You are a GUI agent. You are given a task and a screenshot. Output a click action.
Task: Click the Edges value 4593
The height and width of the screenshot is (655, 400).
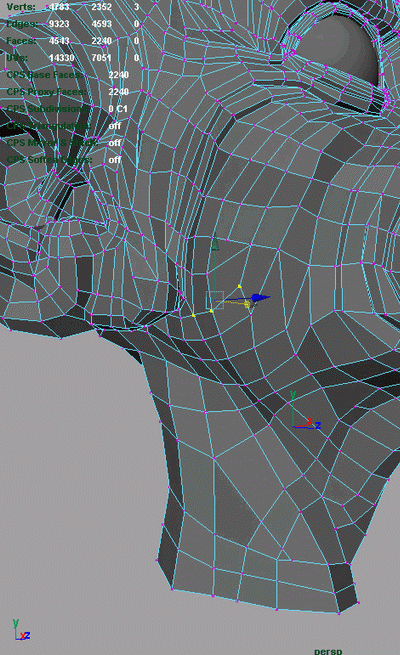point(101,24)
